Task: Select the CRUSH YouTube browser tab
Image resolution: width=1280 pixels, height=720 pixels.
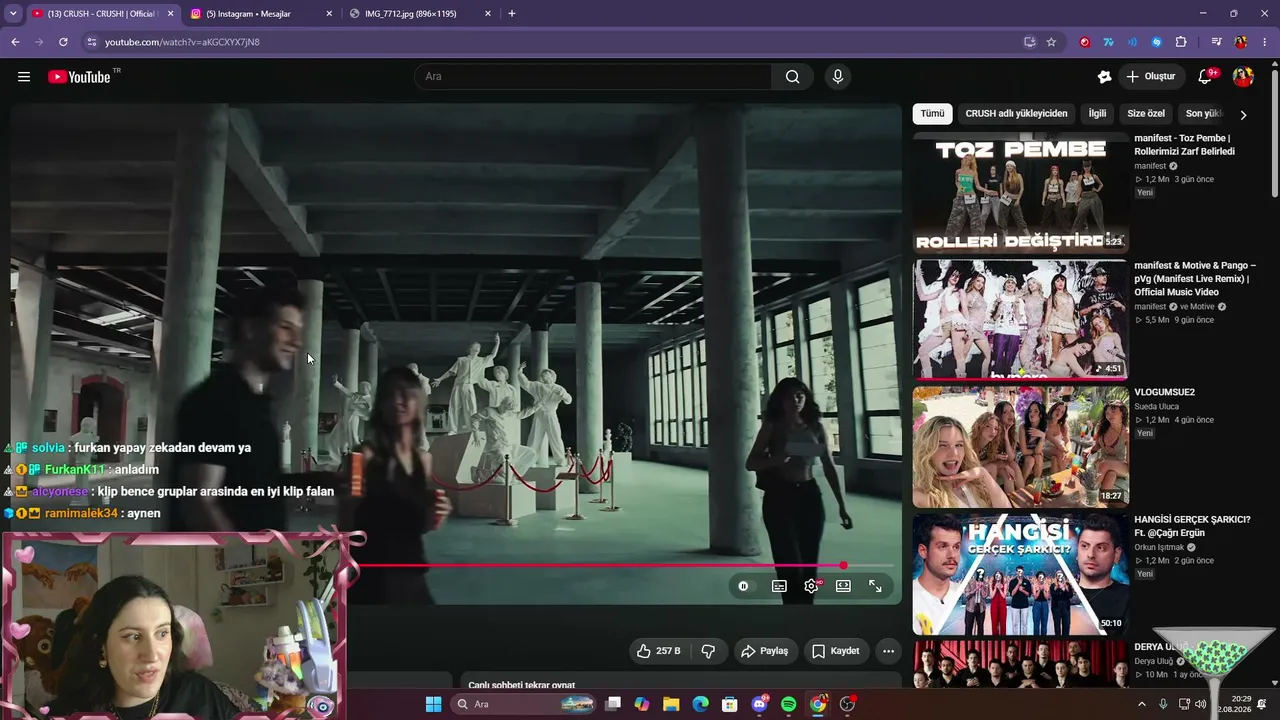Action: point(102,14)
